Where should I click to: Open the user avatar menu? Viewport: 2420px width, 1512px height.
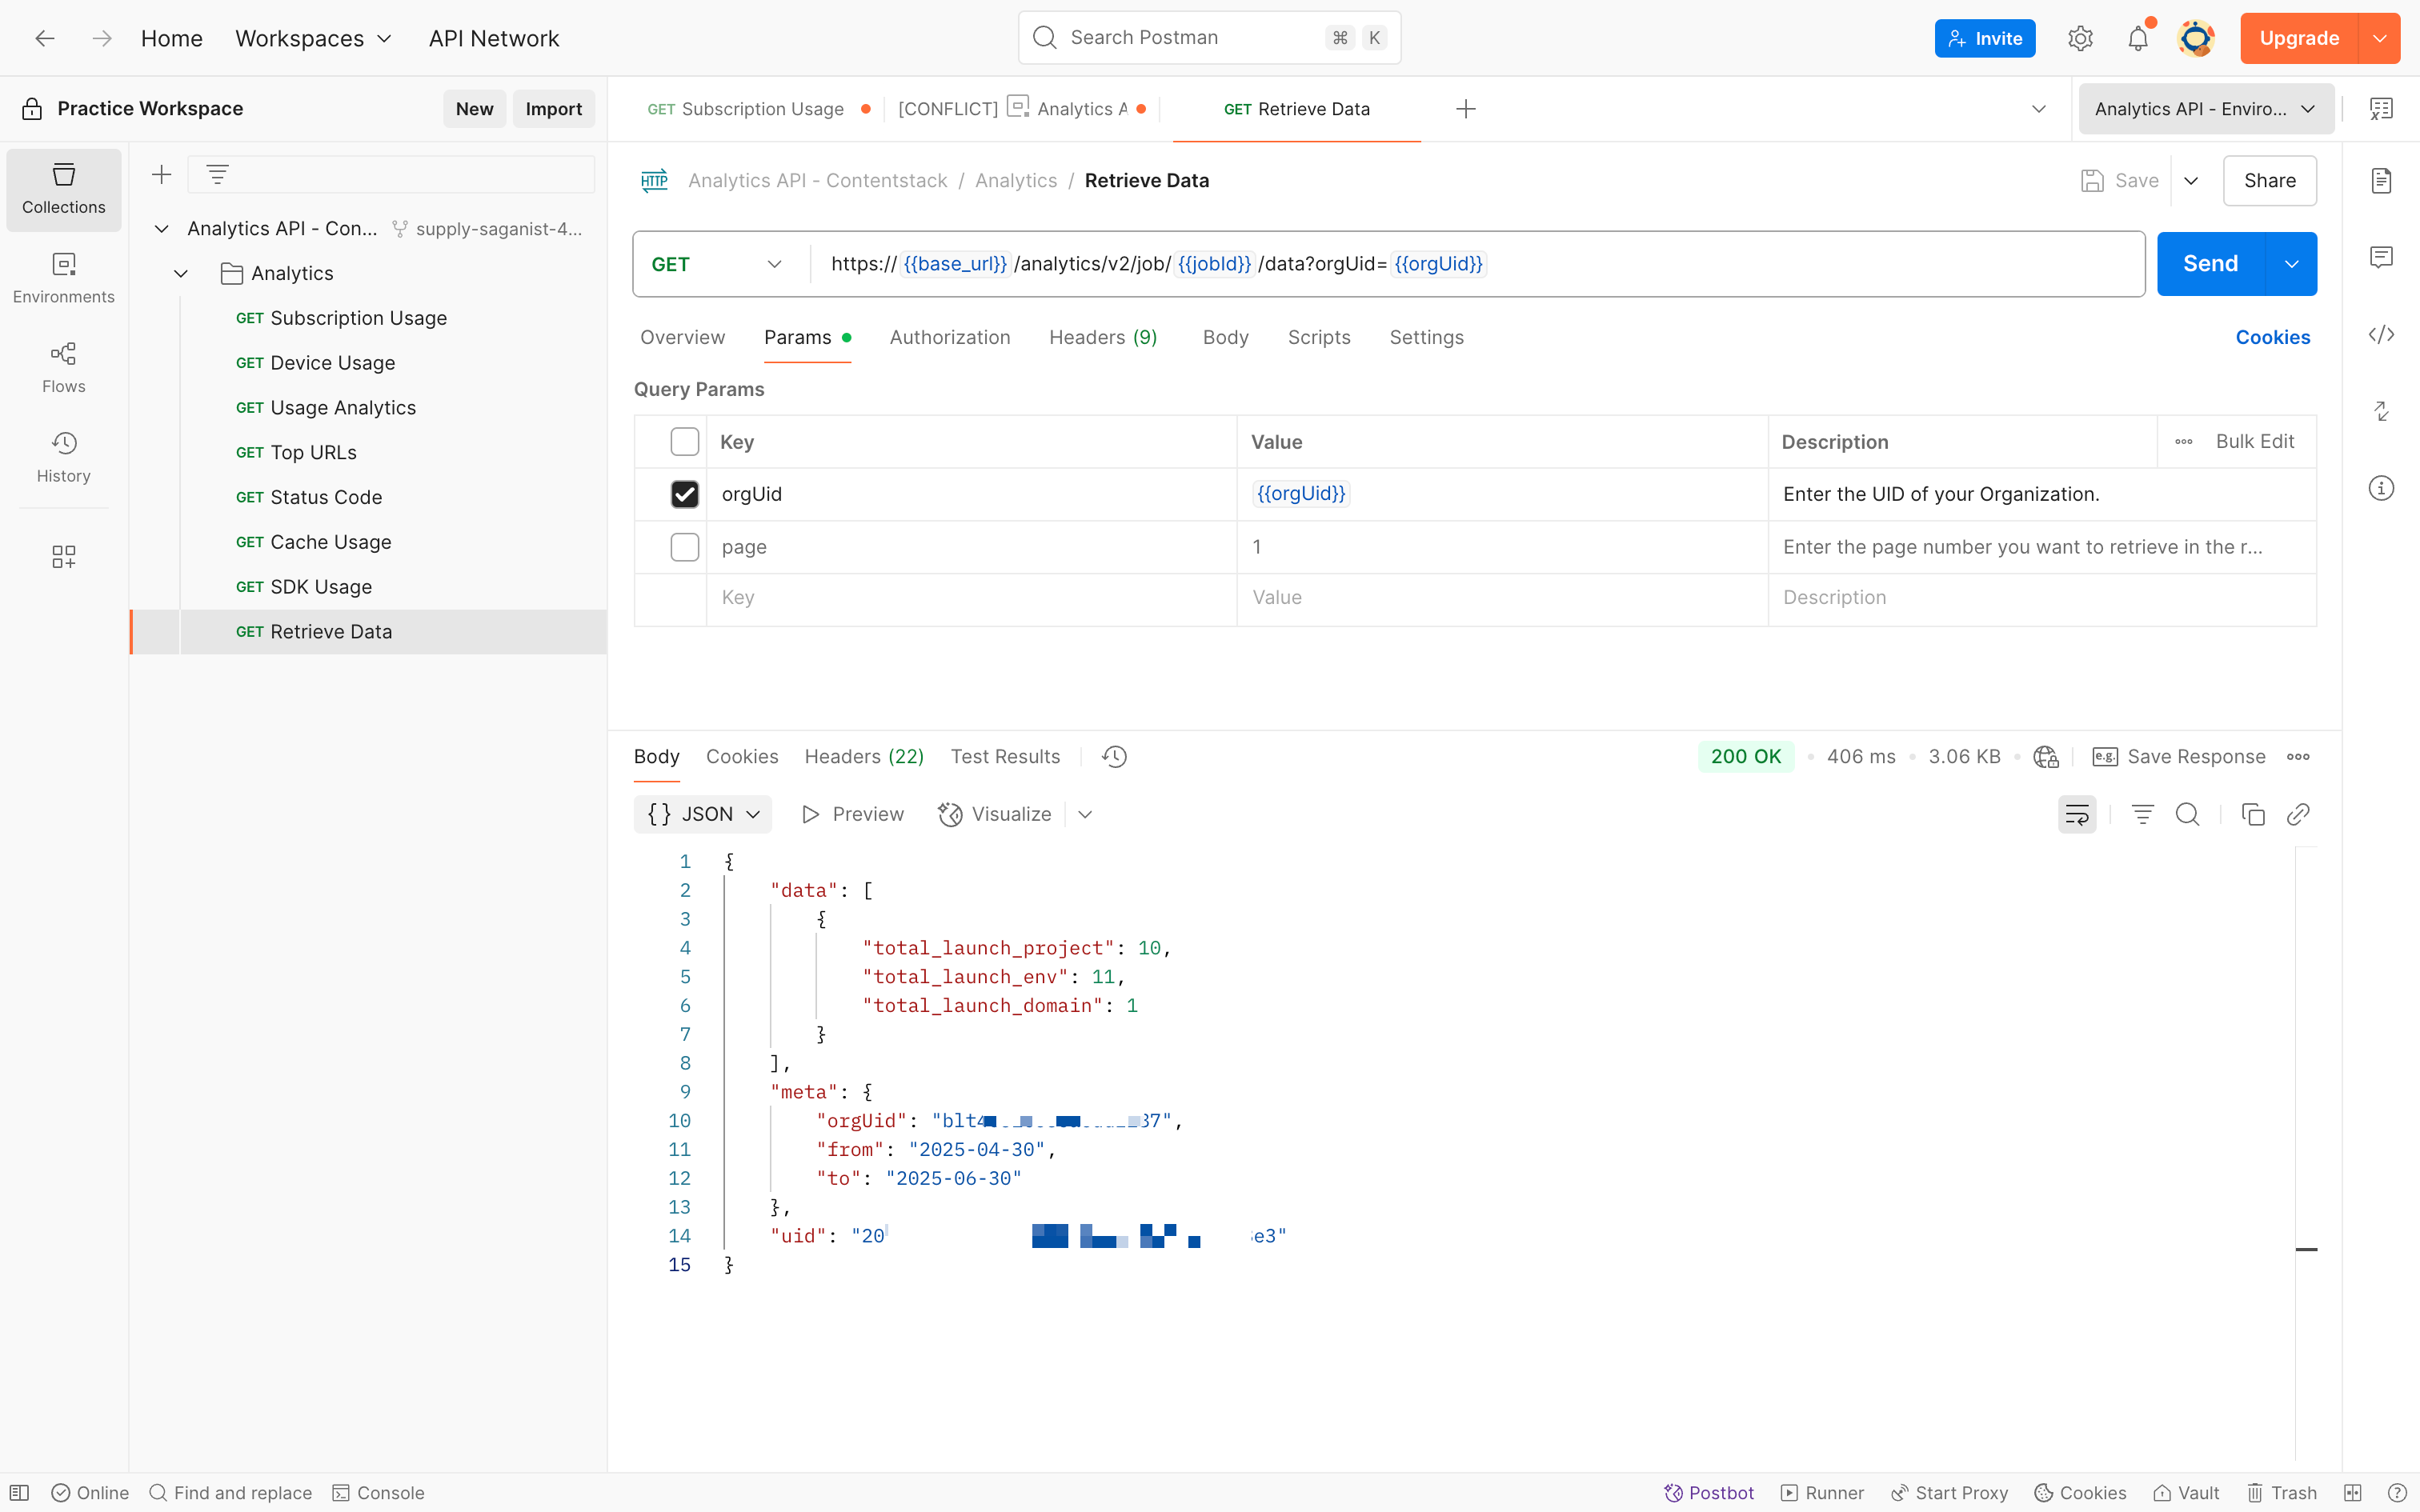tap(2195, 38)
